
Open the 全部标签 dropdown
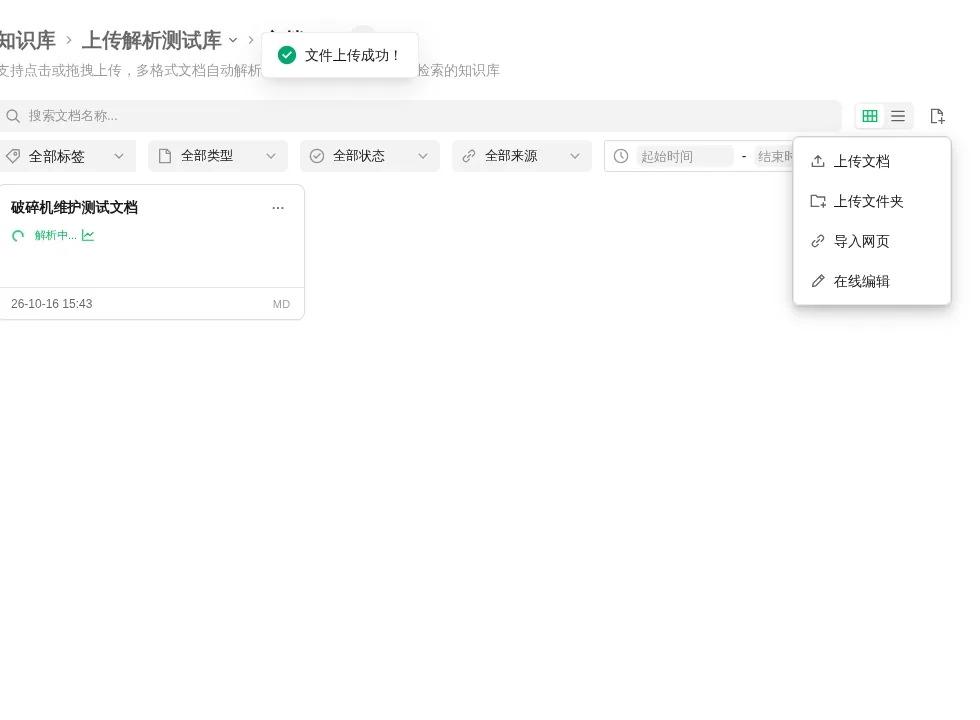point(66,156)
